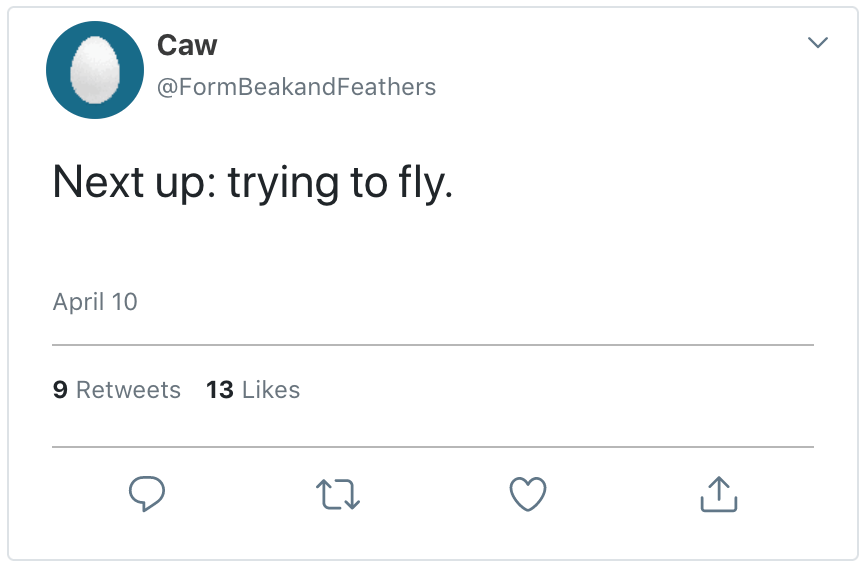Visit the profile via display name Caw
Image resolution: width=866 pixels, height=570 pixels.
pos(187,45)
